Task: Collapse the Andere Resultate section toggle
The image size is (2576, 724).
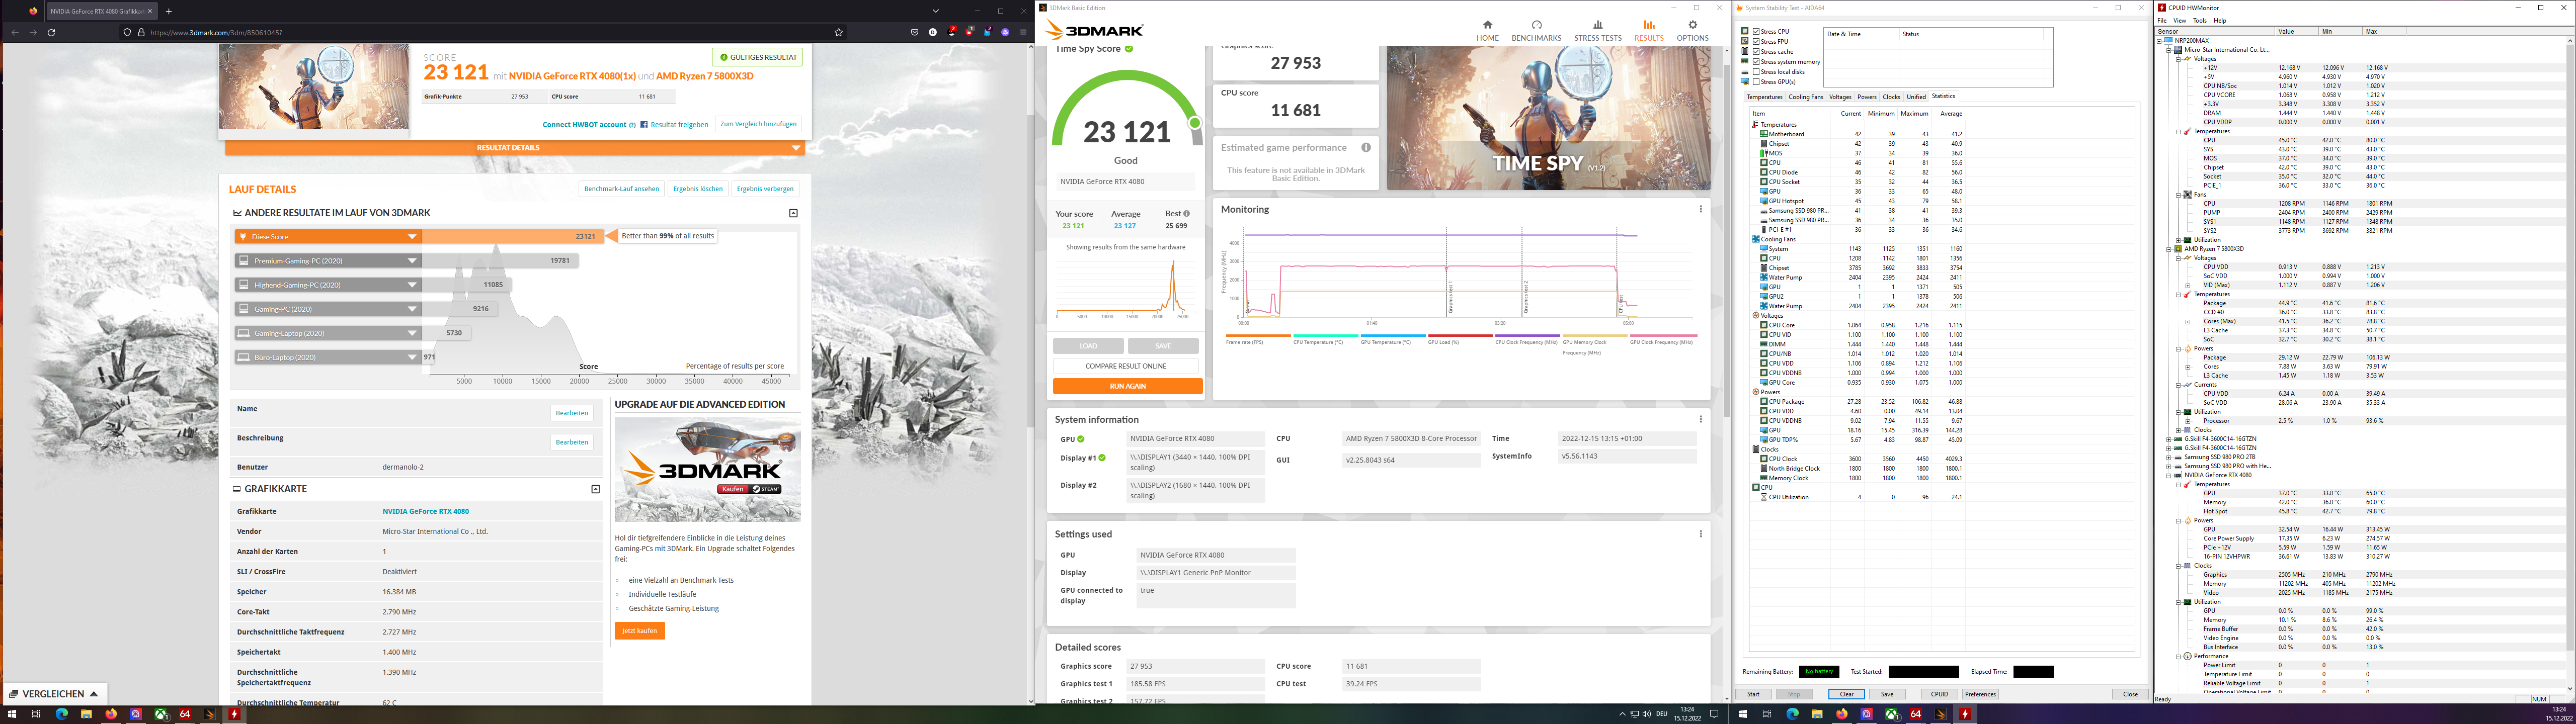Action: pos(793,213)
